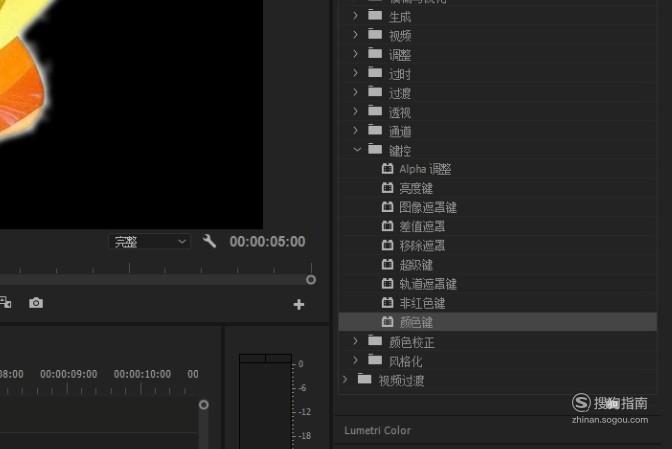
Task: Click the 颜色键 effect icon
Action: [387, 321]
